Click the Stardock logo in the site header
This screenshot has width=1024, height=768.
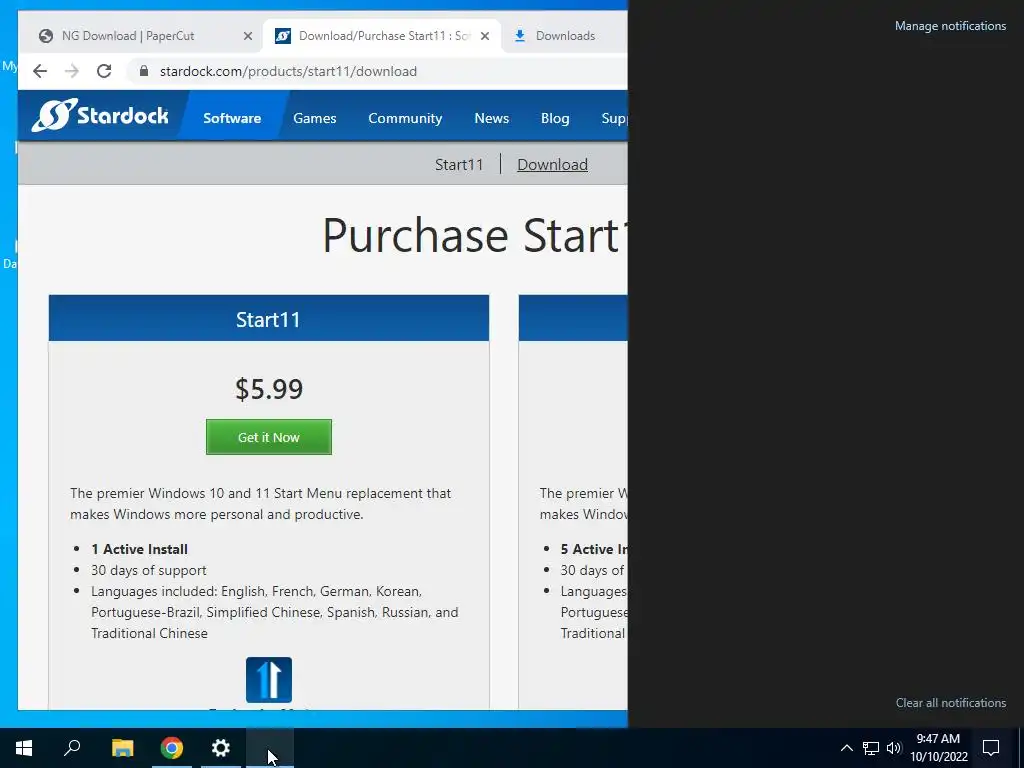point(100,116)
